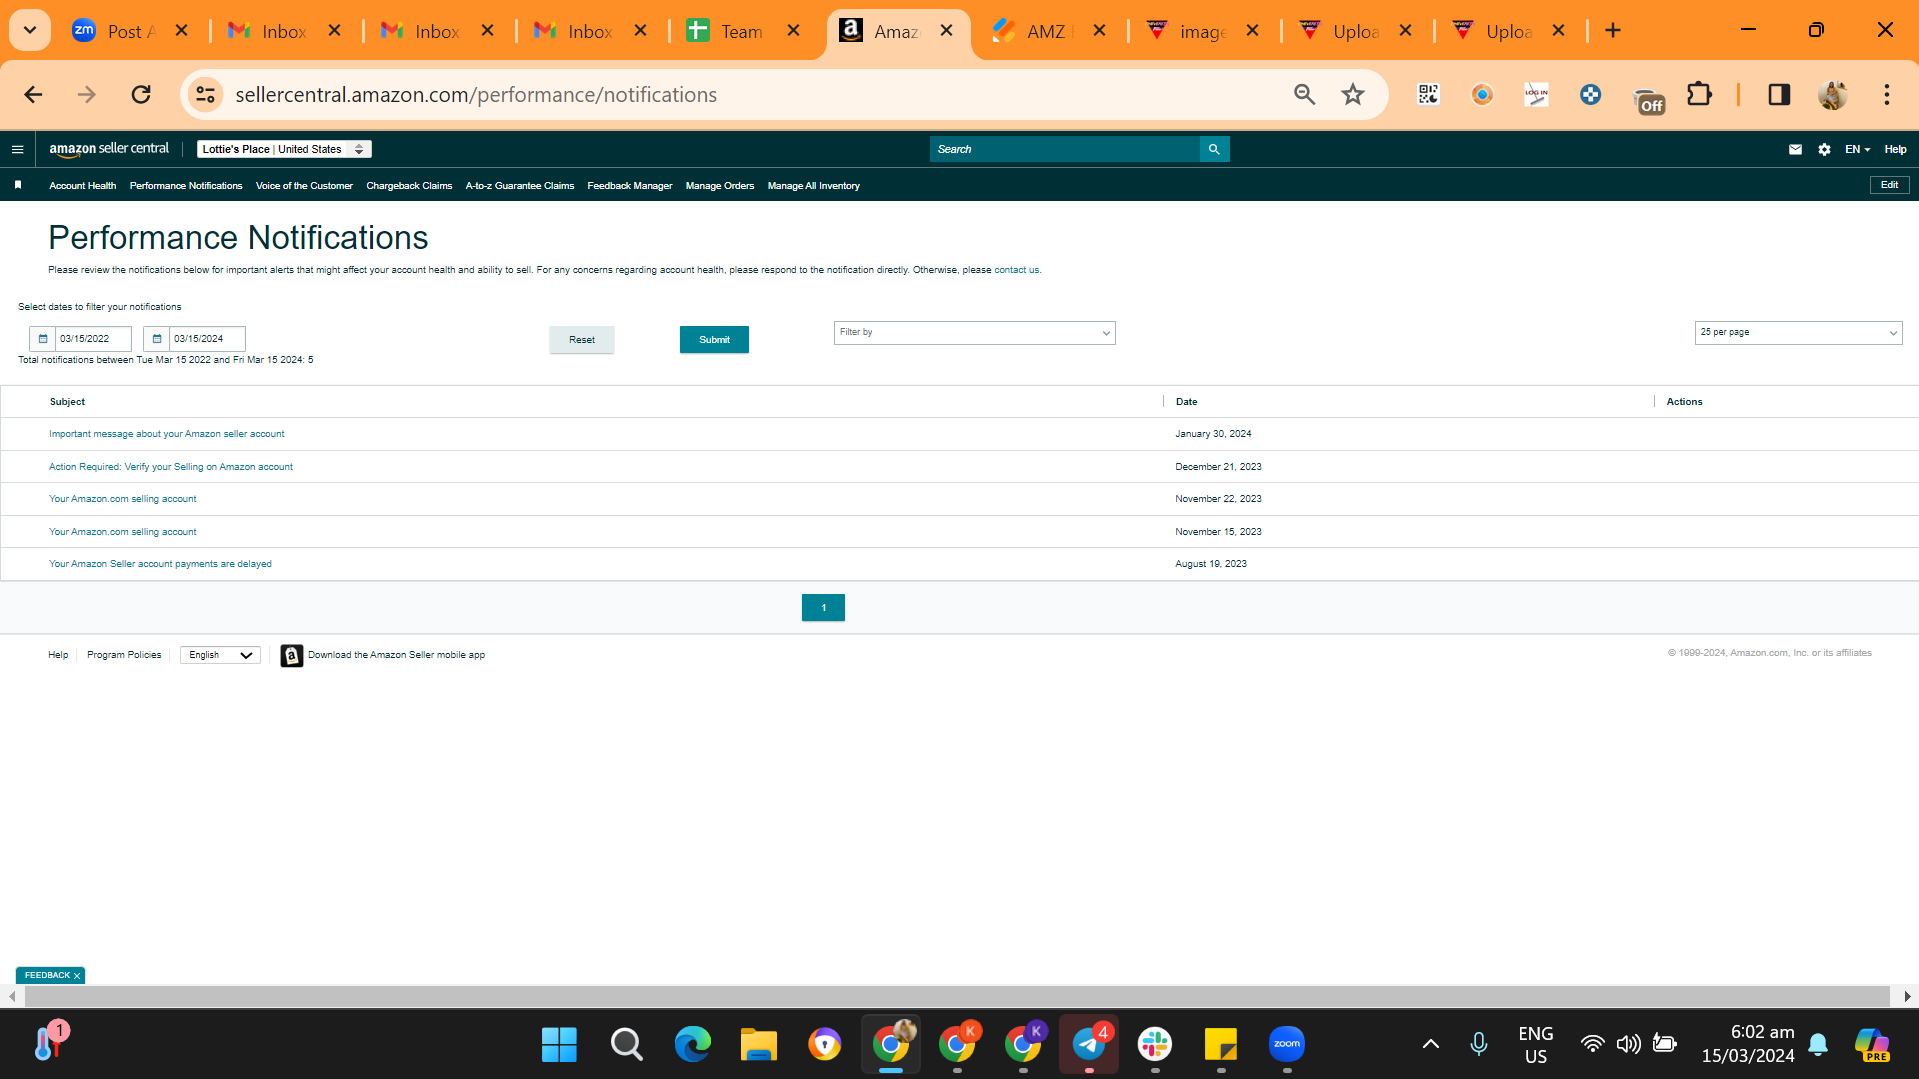Open Slack from the taskbar
Screen dimensions: 1919x1079
coord(1155,1044)
